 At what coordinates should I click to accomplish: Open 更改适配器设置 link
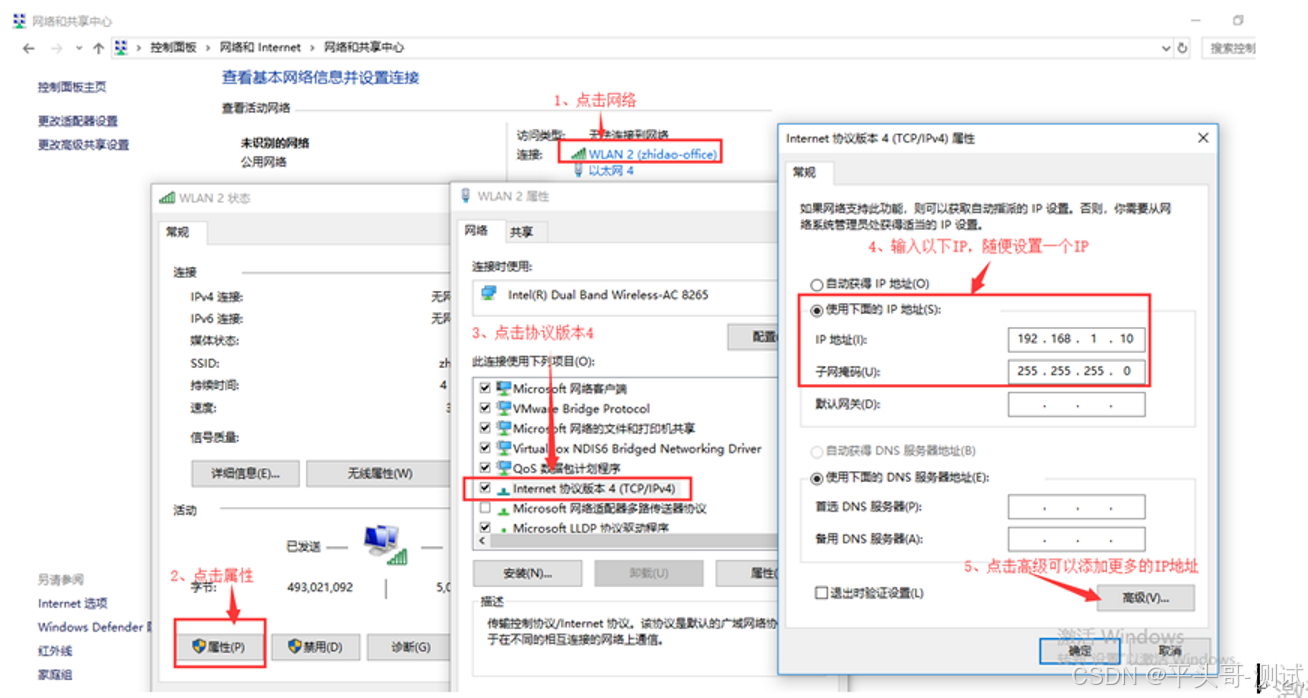pyautogui.click(x=78, y=121)
